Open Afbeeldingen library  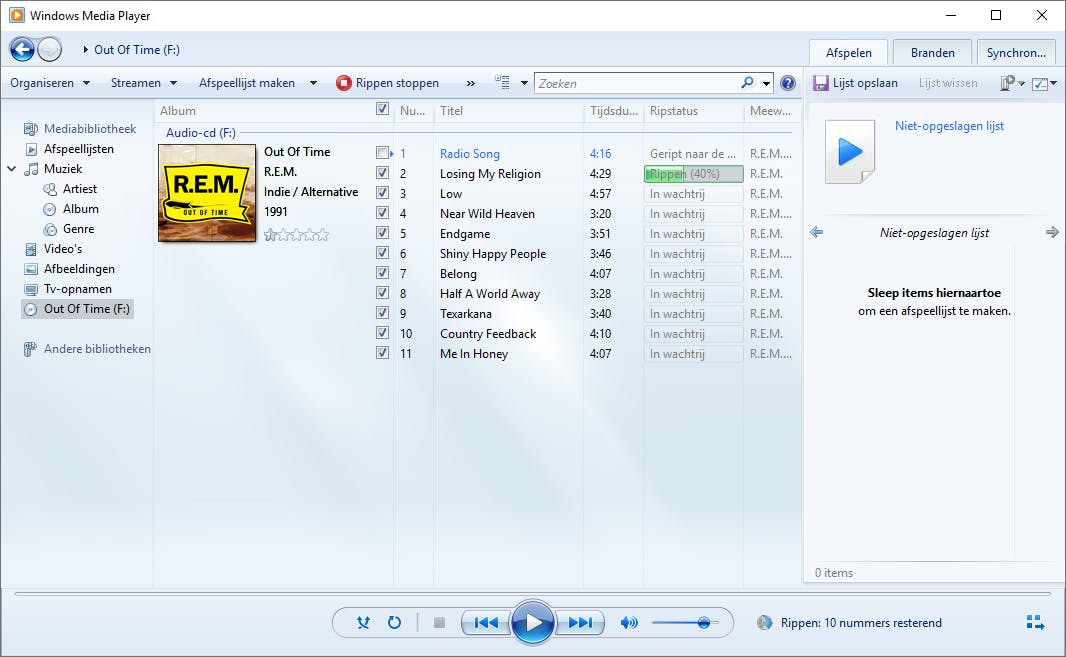[79, 269]
